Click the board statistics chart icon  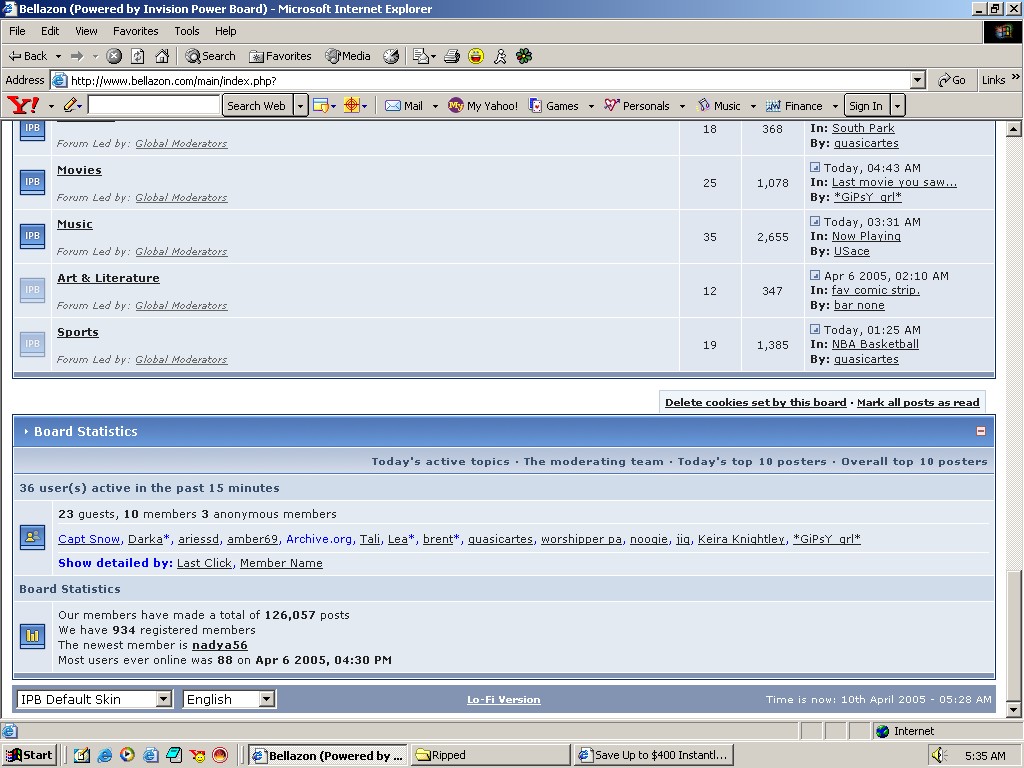(x=32, y=635)
